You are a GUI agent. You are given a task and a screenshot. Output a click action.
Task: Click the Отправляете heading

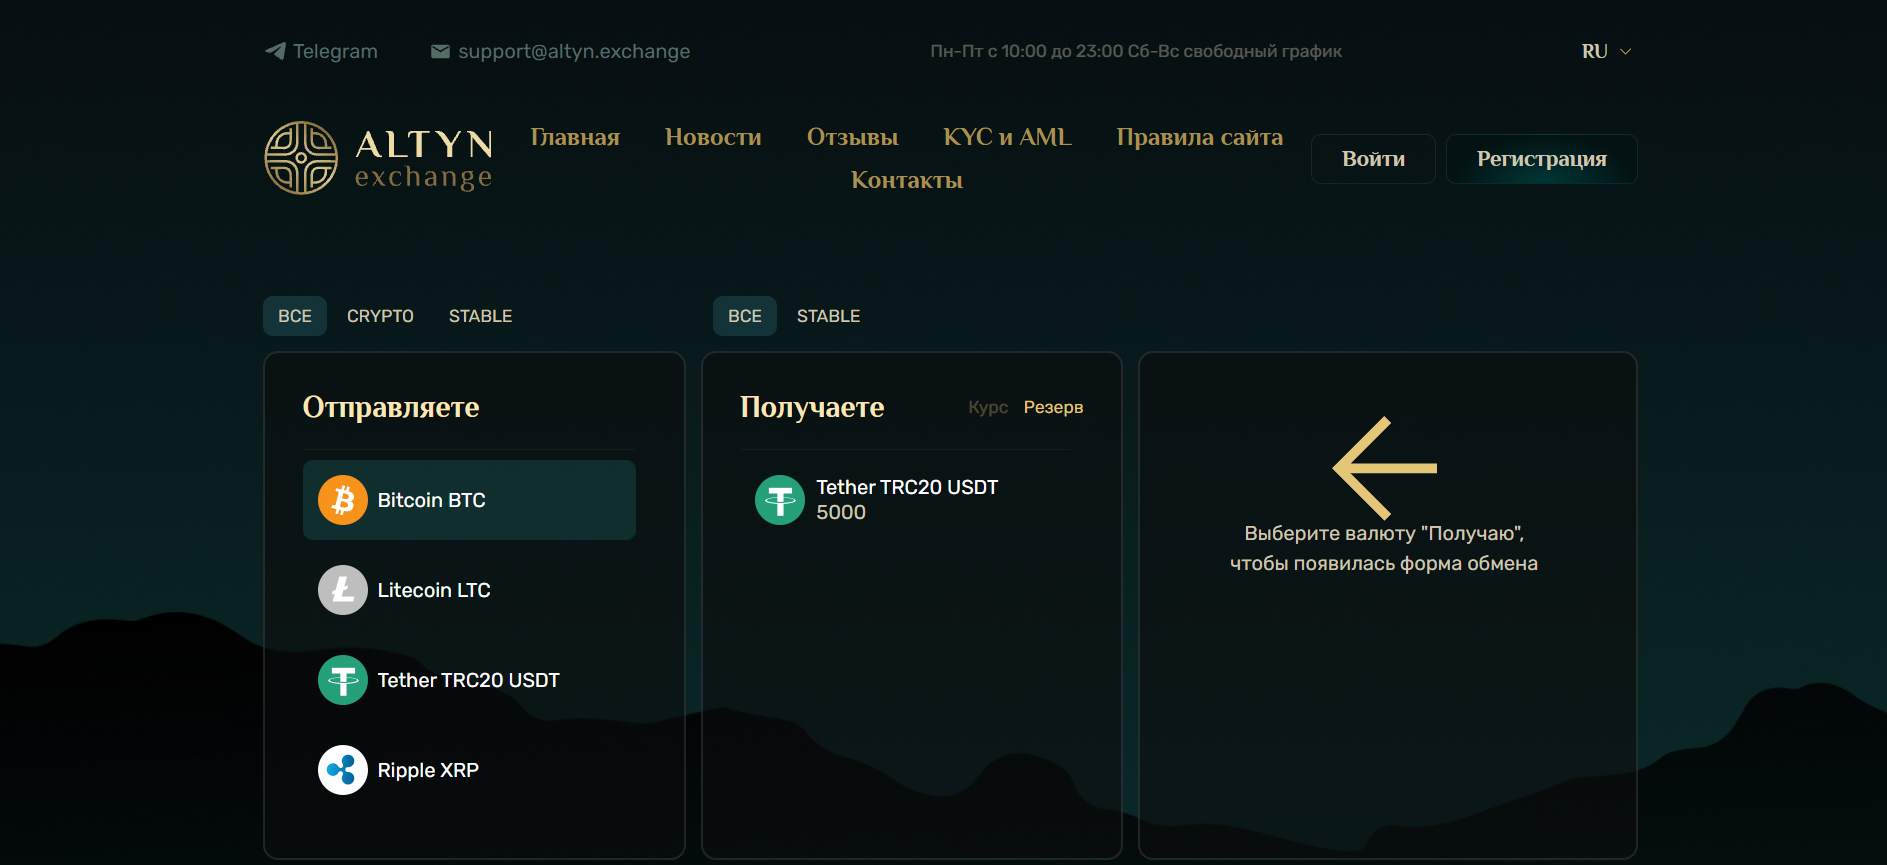pyautogui.click(x=391, y=407)
